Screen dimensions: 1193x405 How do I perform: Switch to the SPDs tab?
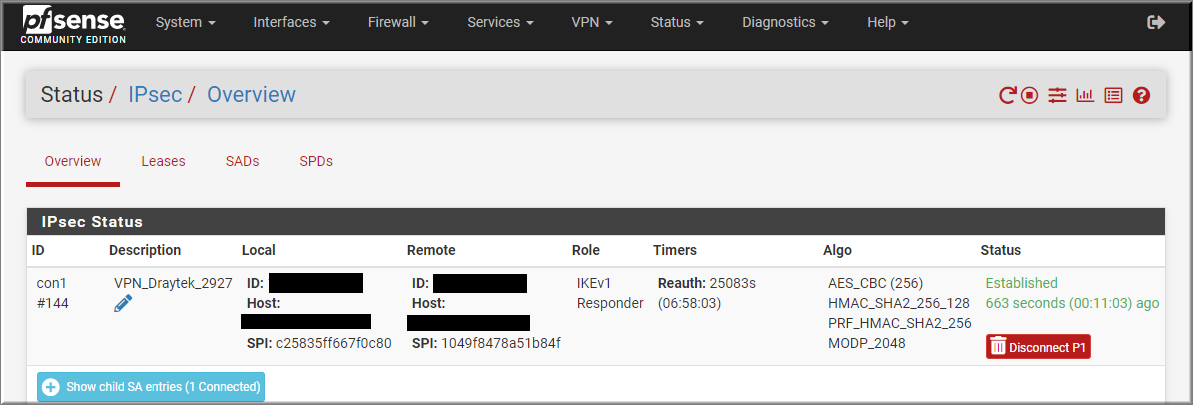[x=316, y=161]
